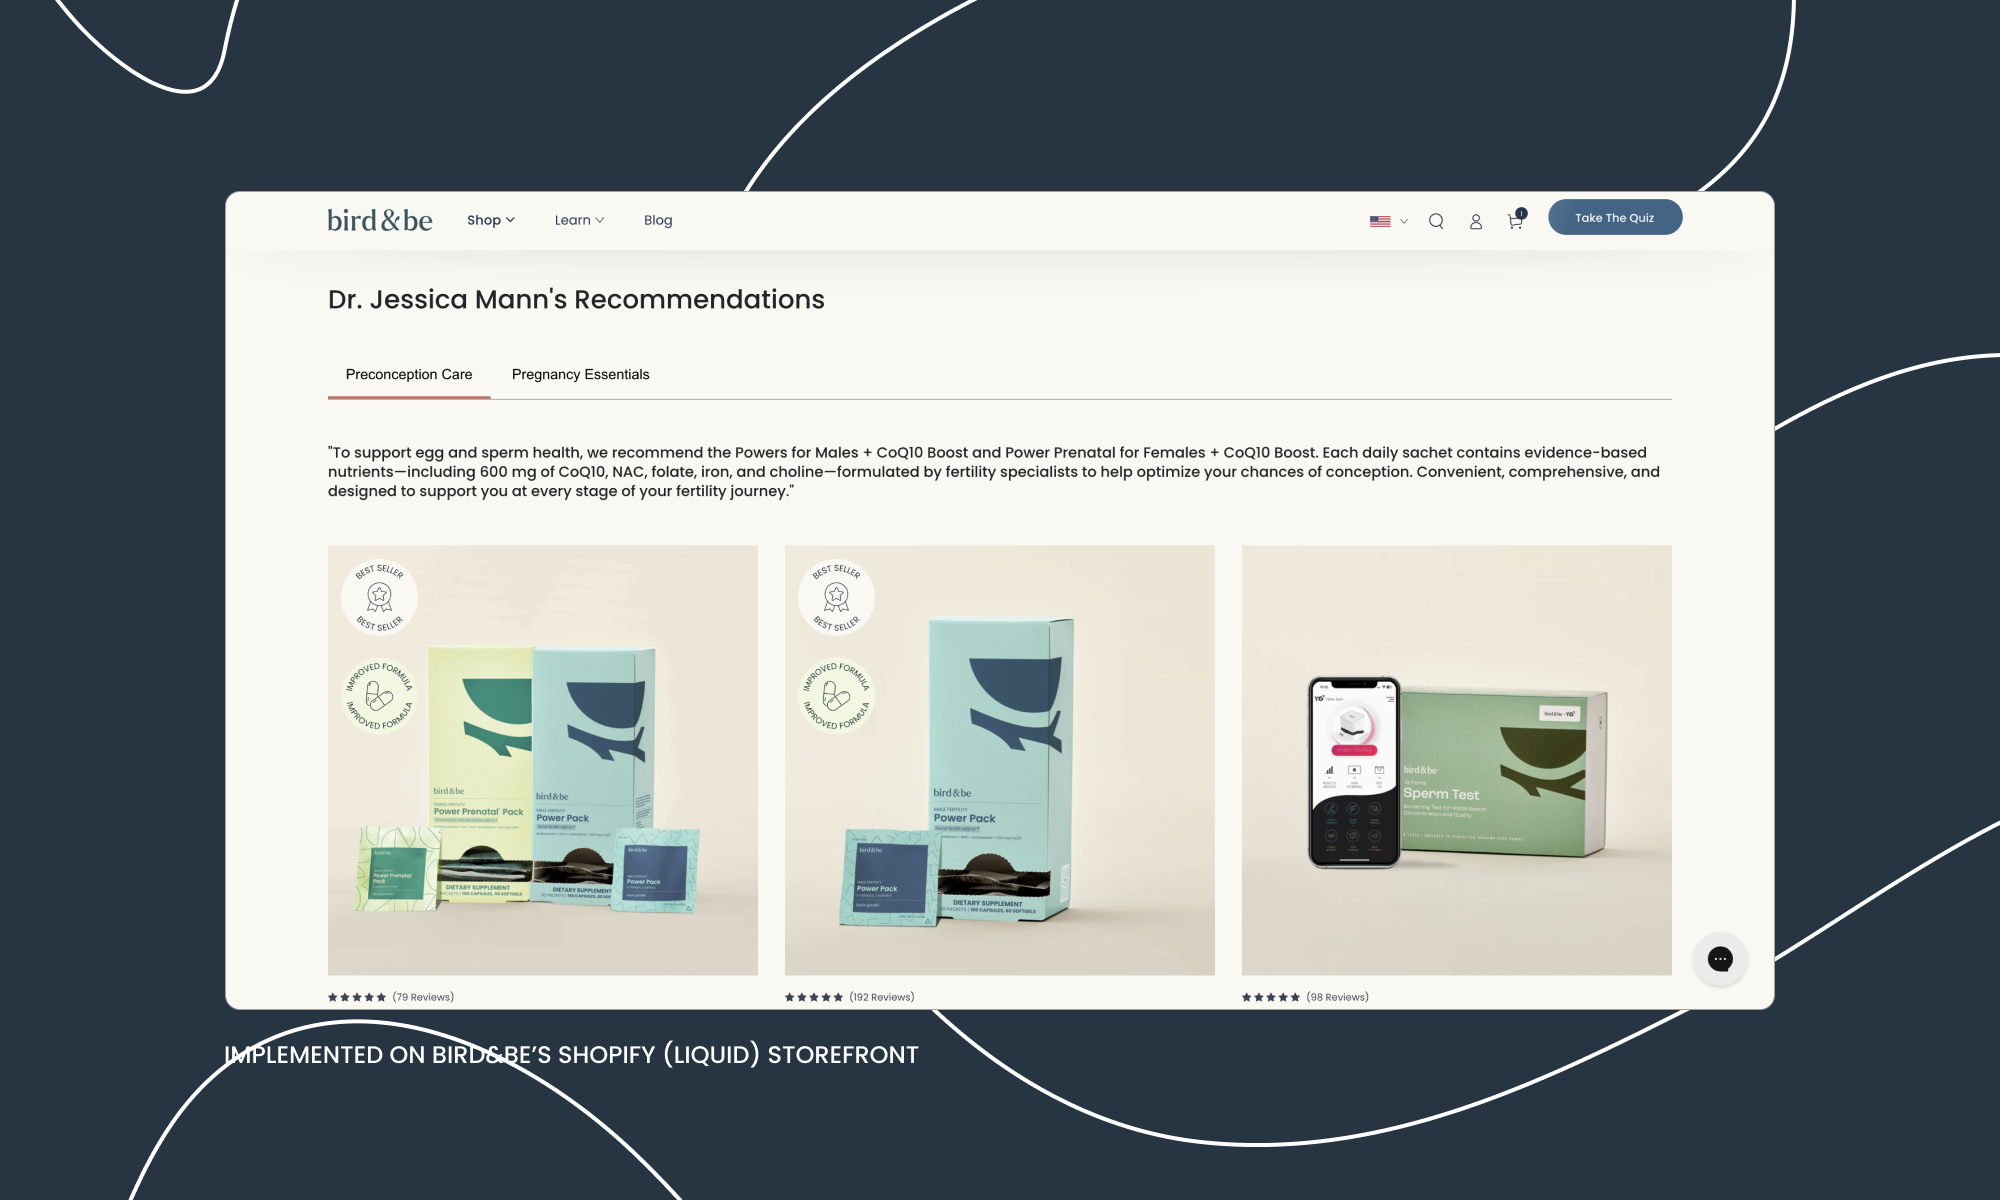Click the US flag icon

tap(1380, 221)
